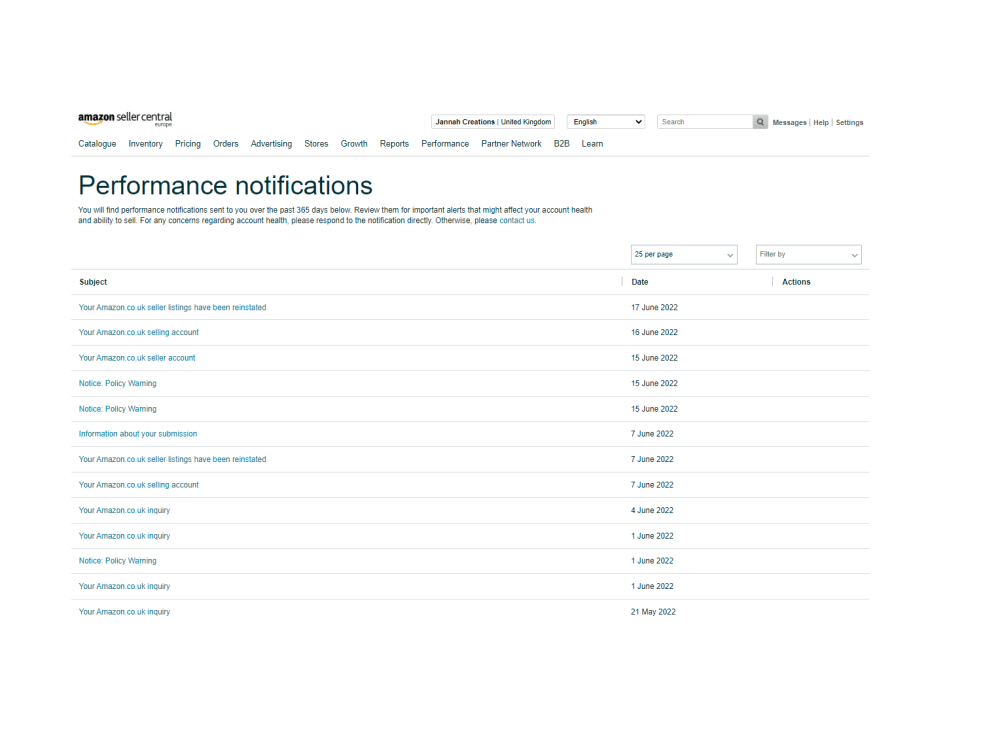Open the Help link

tap(821, 122)
